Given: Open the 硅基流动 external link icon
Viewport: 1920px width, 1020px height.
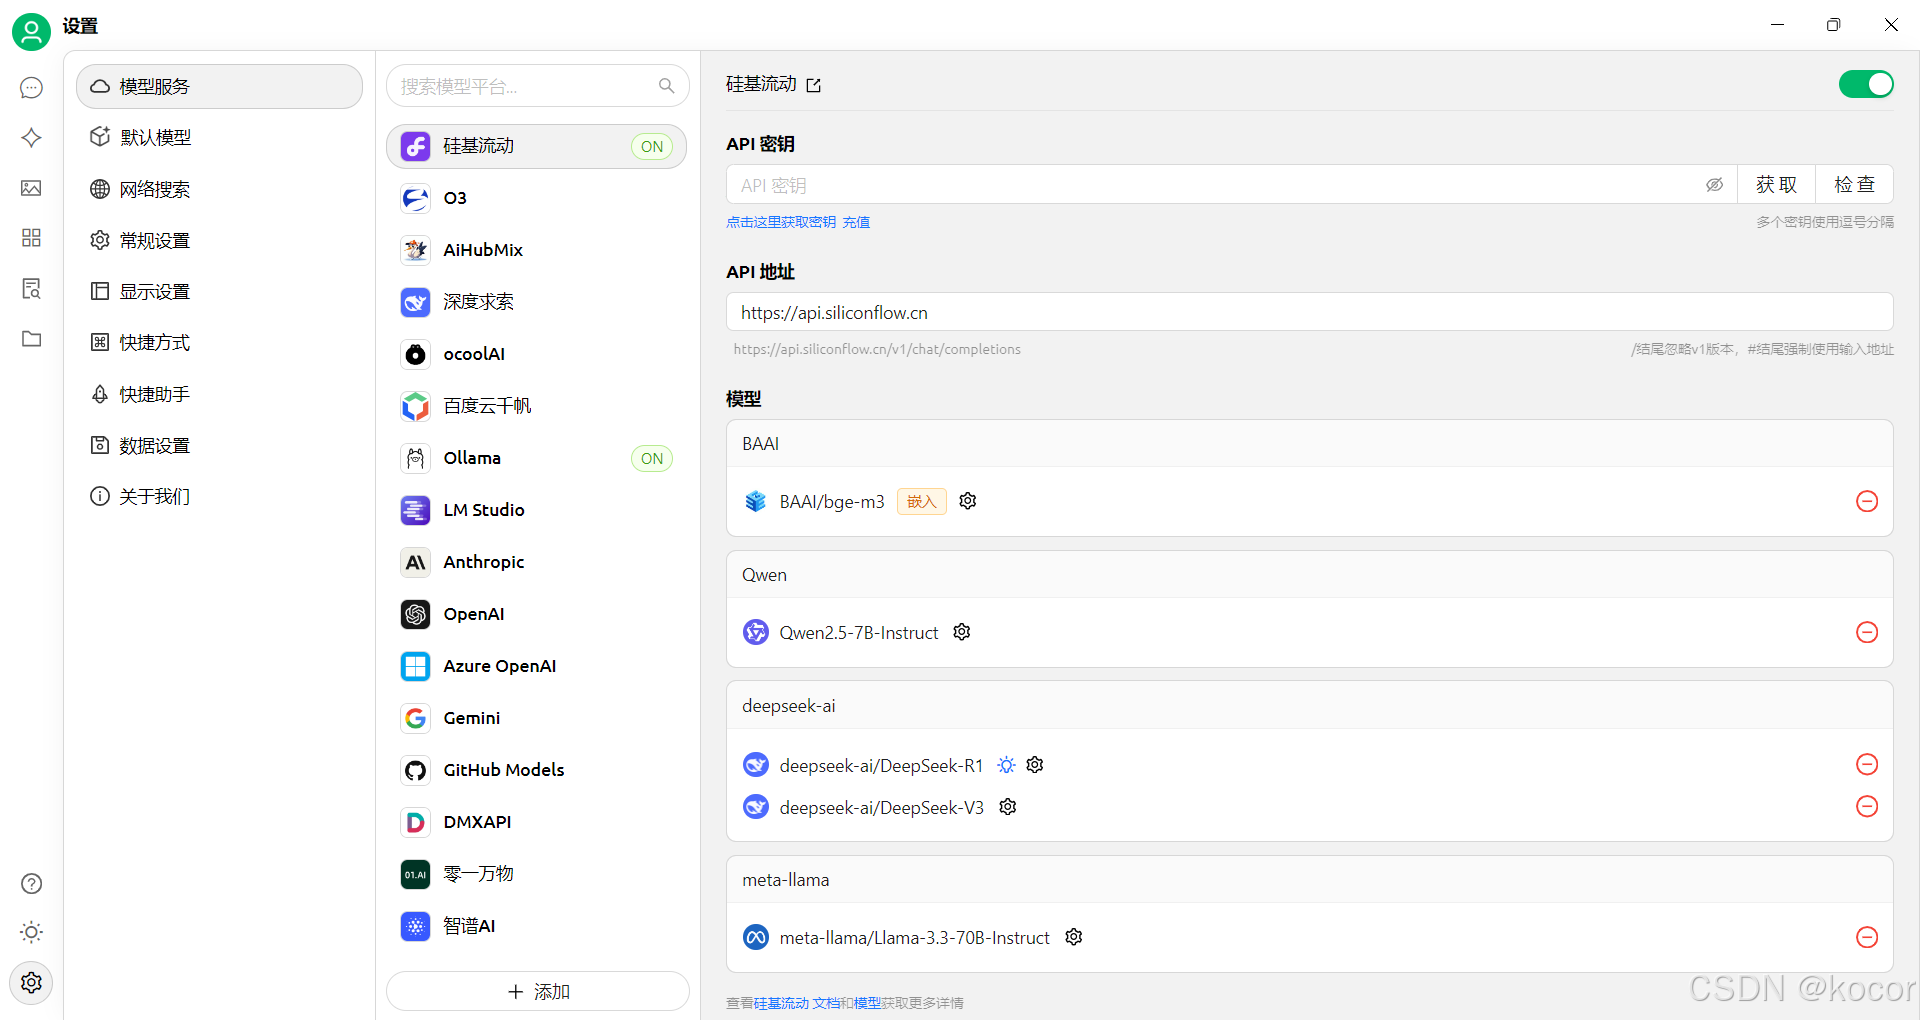Looking at the screenshot, I should coord(814,86).
